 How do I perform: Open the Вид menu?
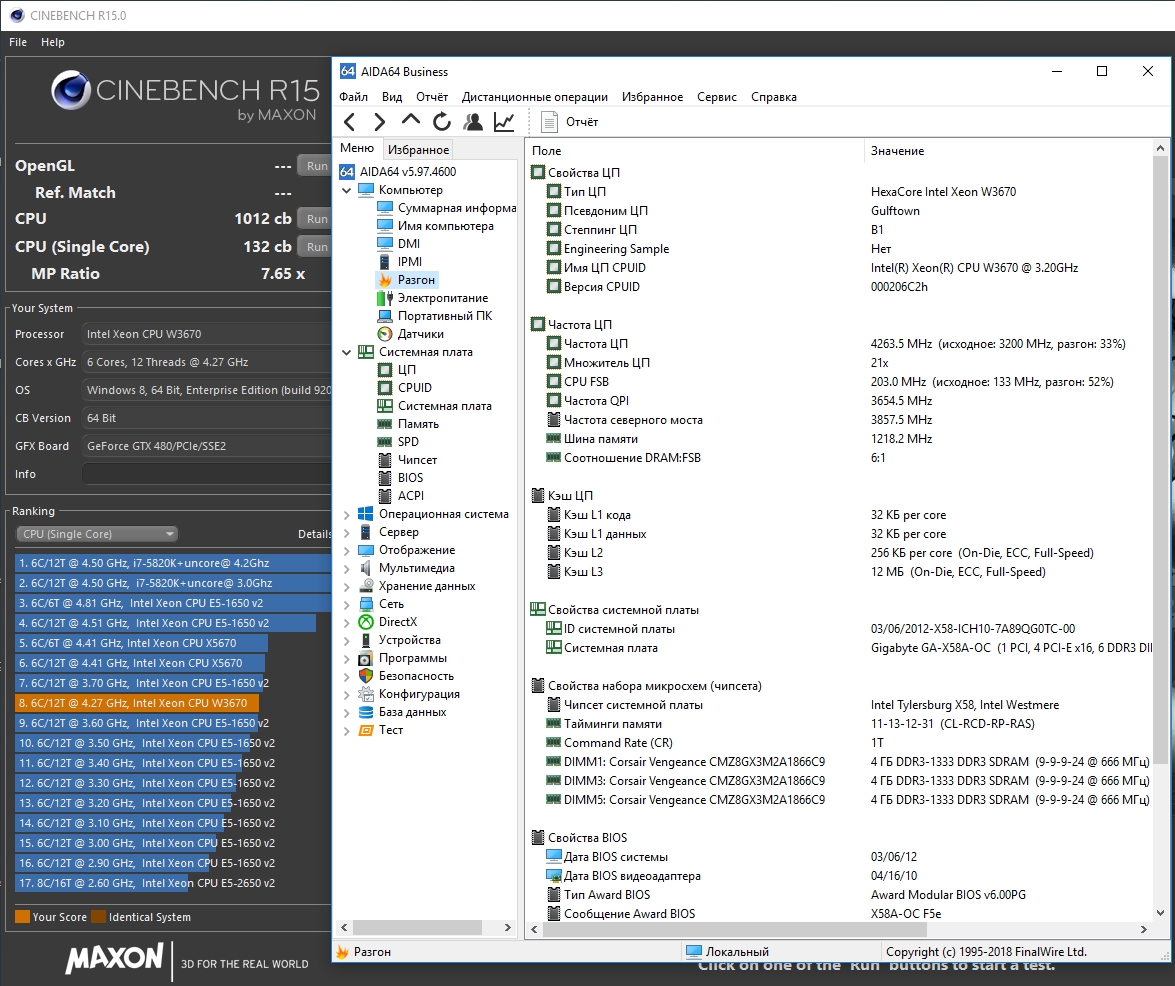click(392, 97)
